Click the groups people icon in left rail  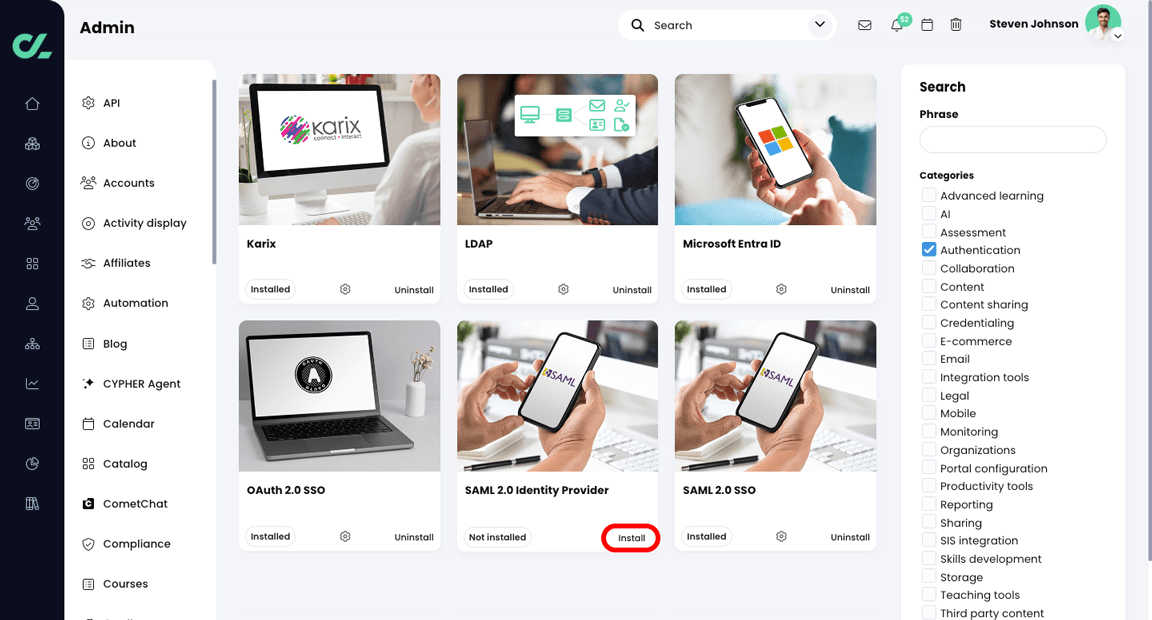[x=32, y=223]
